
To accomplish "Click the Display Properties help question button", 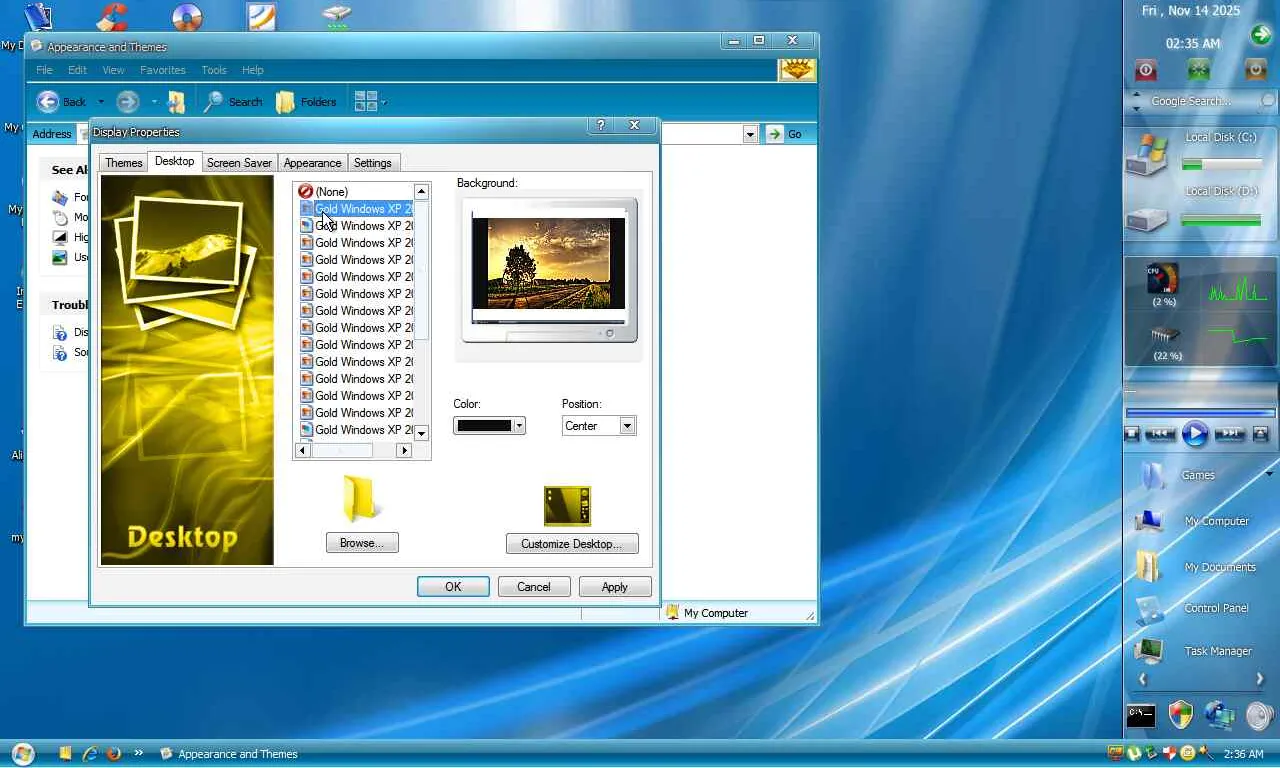I will pos(600,125).
